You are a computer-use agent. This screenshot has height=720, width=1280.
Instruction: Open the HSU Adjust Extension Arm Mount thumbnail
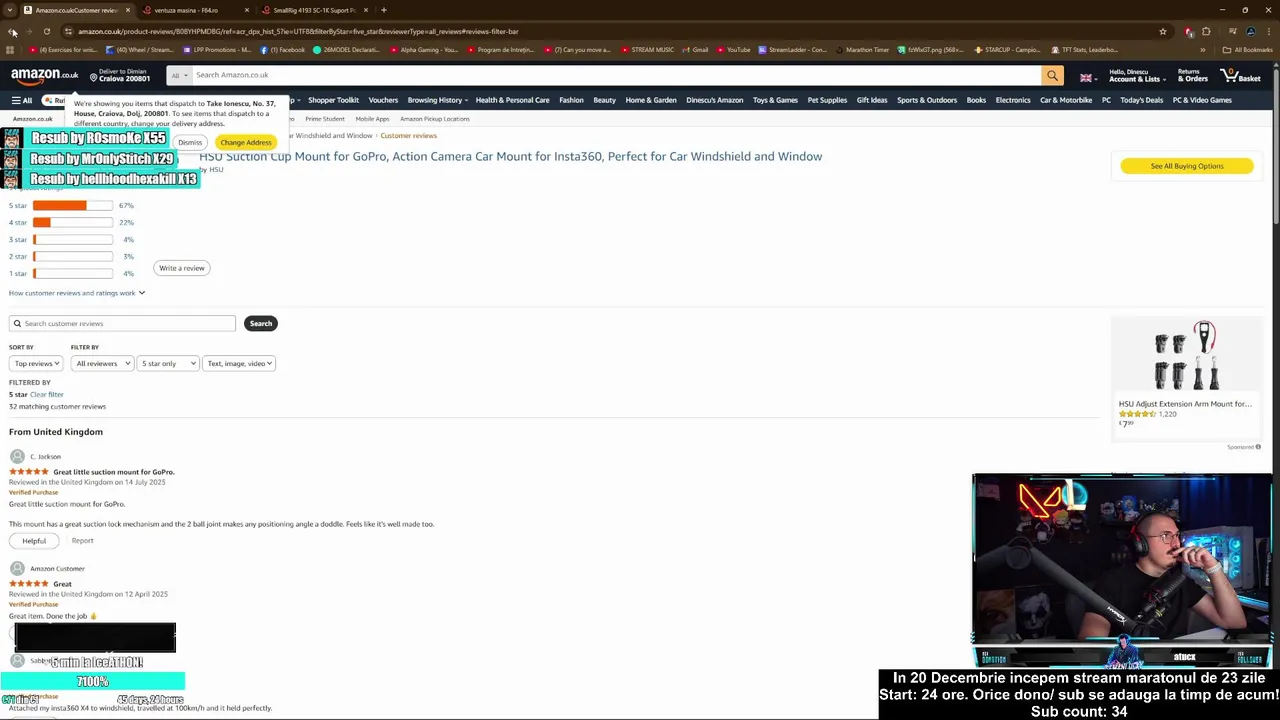[1185, 357]
